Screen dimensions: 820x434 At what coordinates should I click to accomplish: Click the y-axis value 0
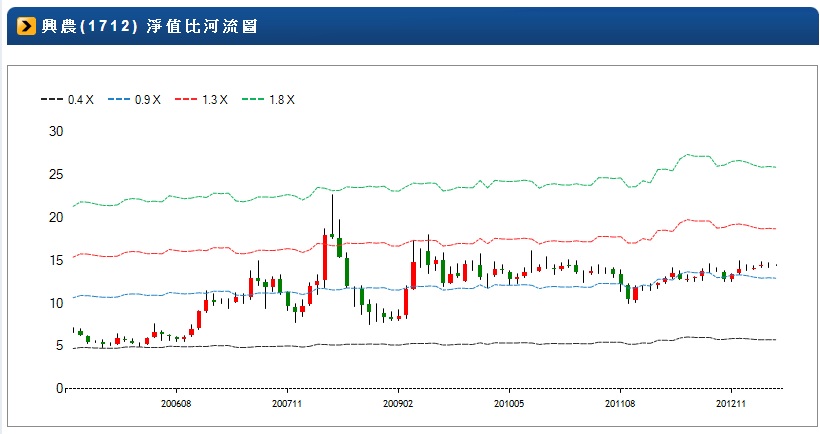(x=60, y=389)
